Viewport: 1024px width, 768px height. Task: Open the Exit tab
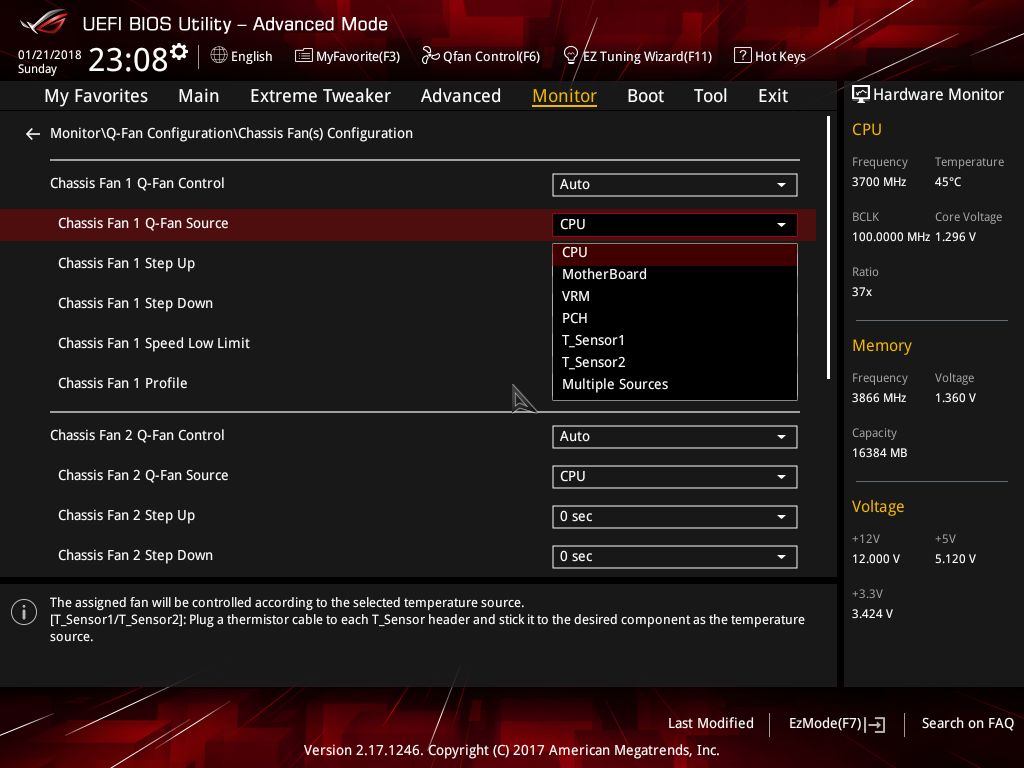coord(773,96)
